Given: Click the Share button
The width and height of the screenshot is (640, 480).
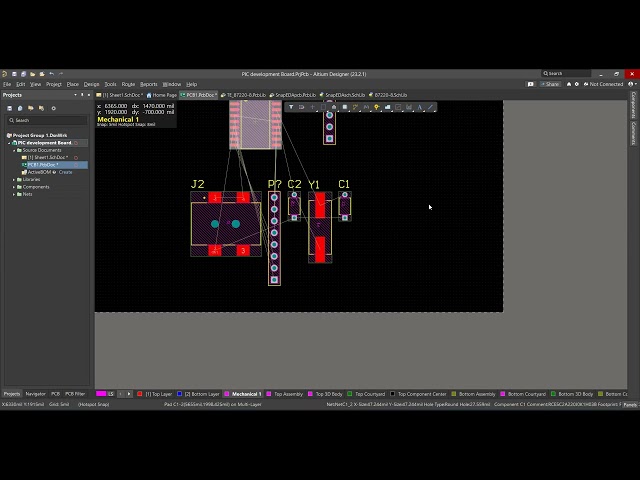Looking at the screenshot, I should point(550,84).
